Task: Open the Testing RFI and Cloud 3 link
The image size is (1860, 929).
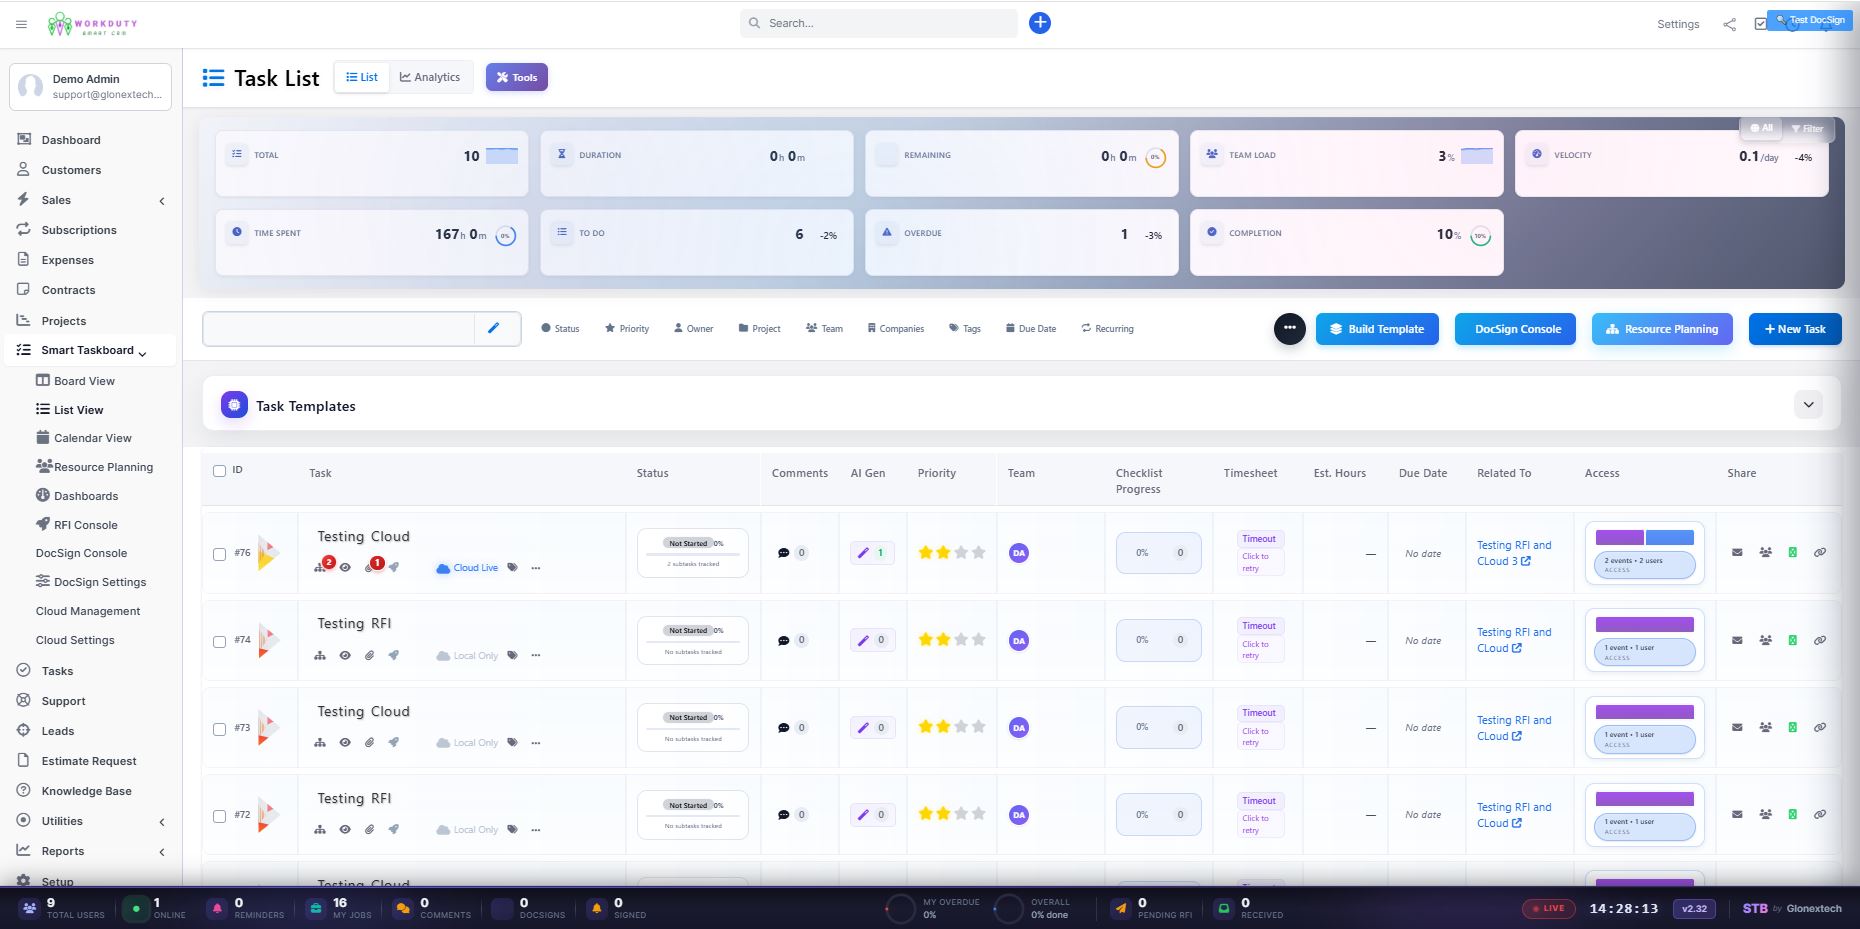Action: 1514,553
